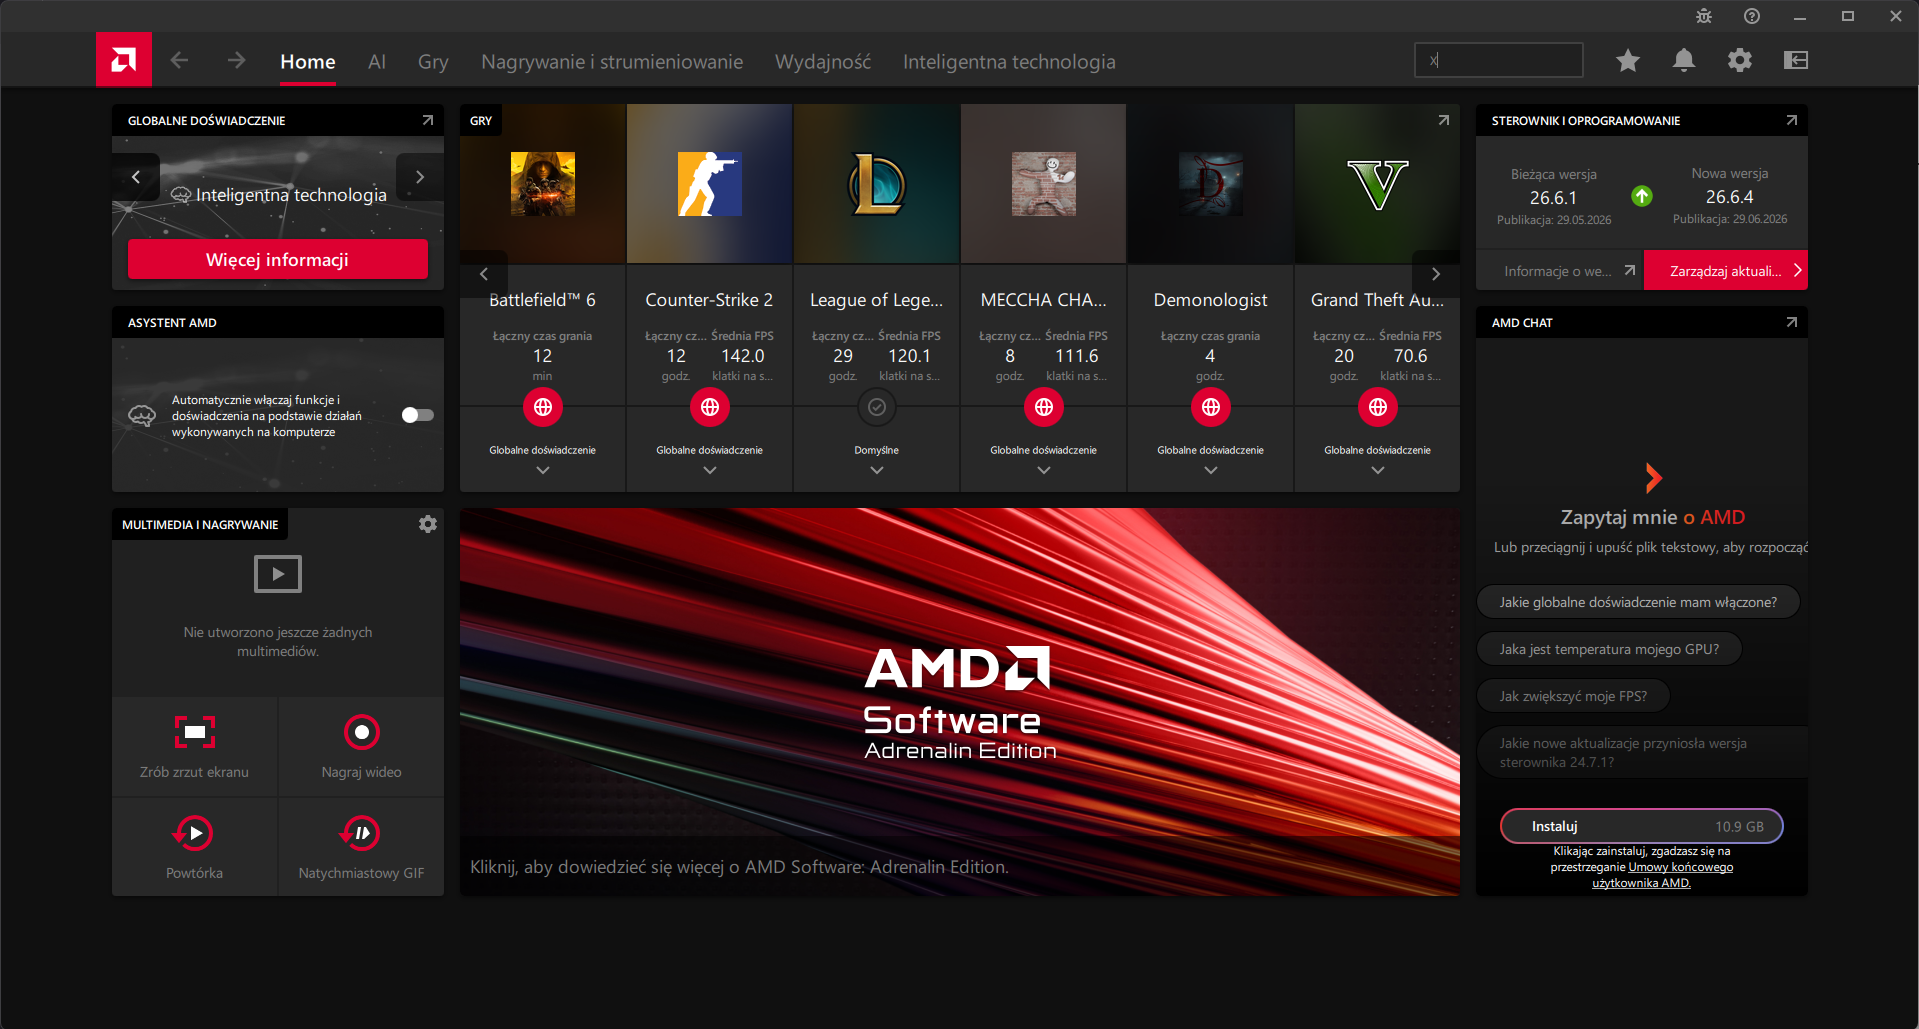Open Multimedia i nagrywanie settings gear
The height and width of the screenshot is (1029, 1919).
428,524
